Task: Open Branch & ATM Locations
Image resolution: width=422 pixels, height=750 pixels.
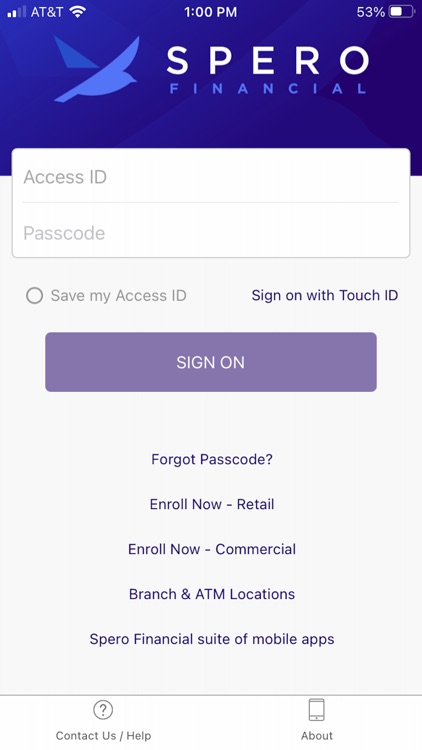Action: [x=212, y=594]
